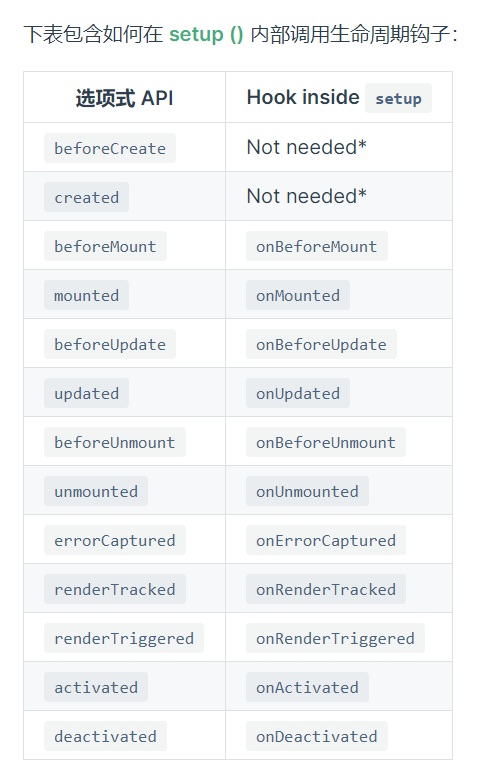The height and width of the screenshot is (778, 486).
Task: Click the onErrorCaptured hook label
Action: 326,540
